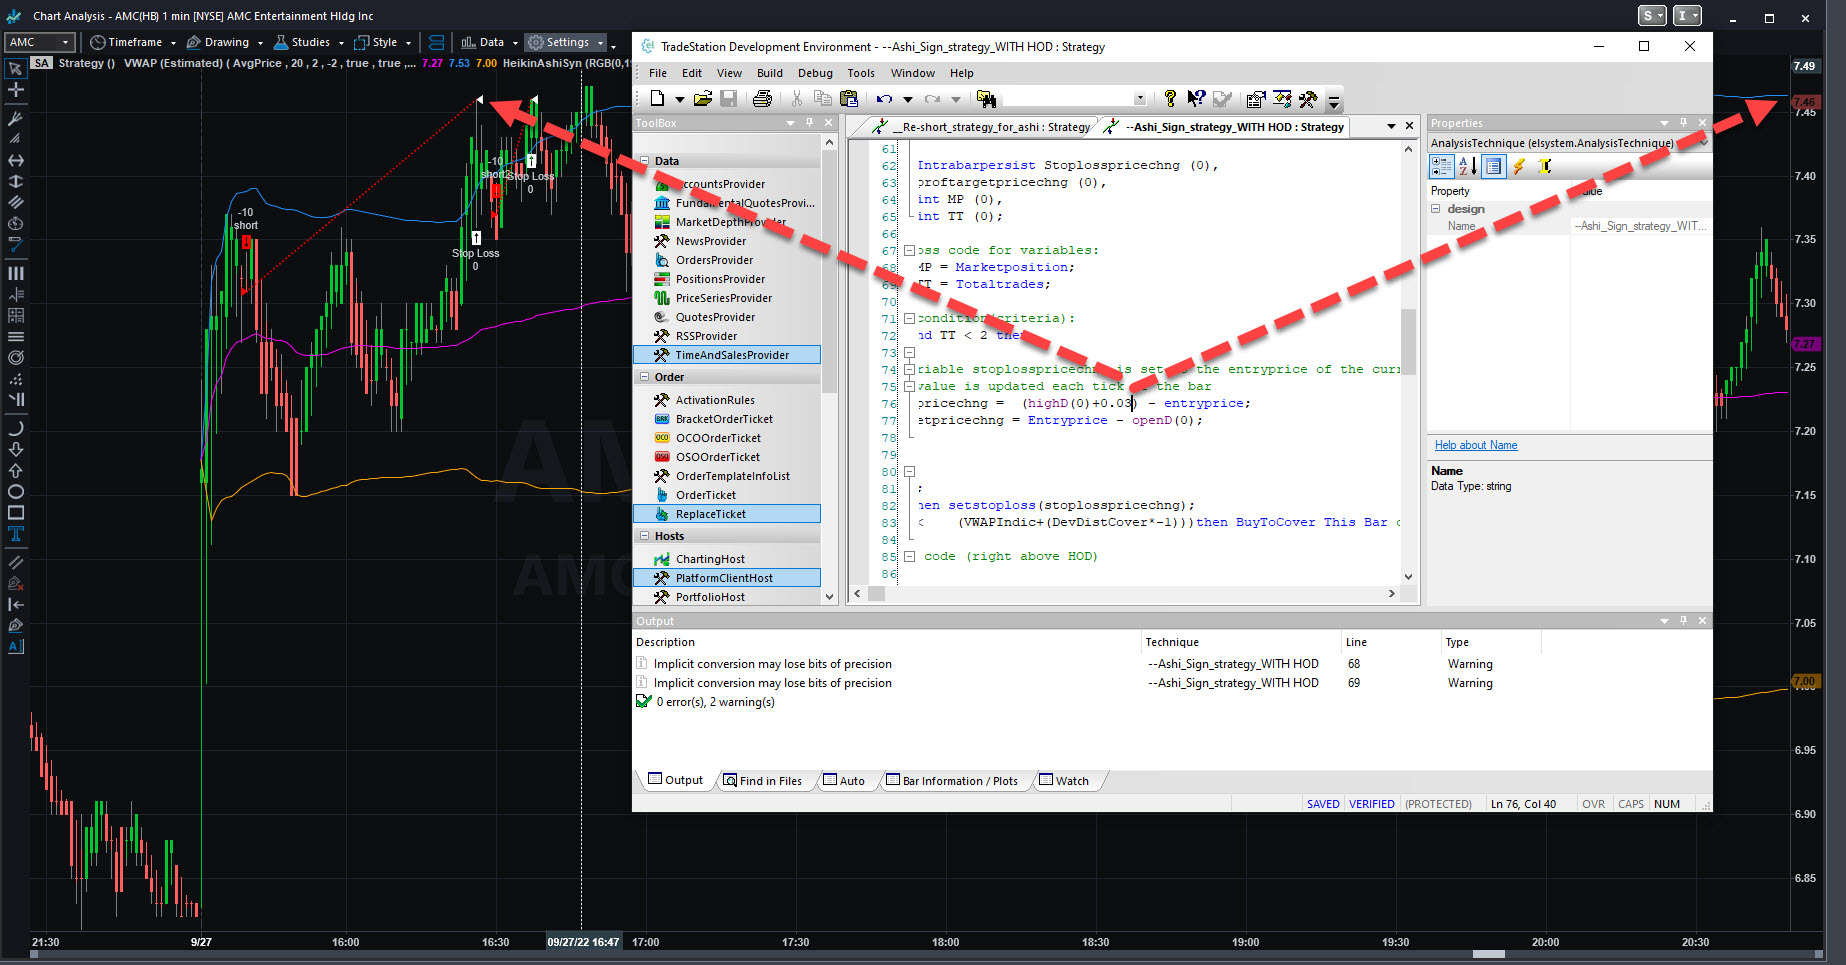The image size is (1846, 965).
Task: Select the pointer tool in chart sidebar
Action: 15,69
